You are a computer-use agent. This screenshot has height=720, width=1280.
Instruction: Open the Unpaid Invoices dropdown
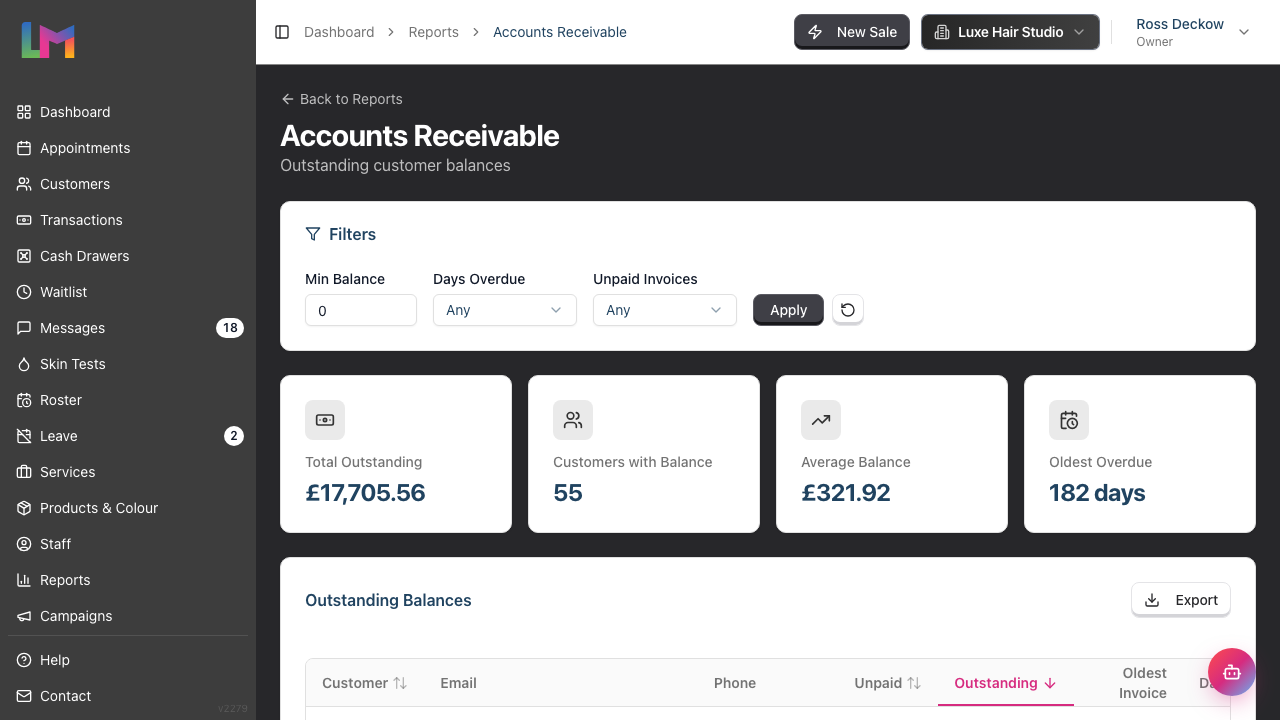665,310
